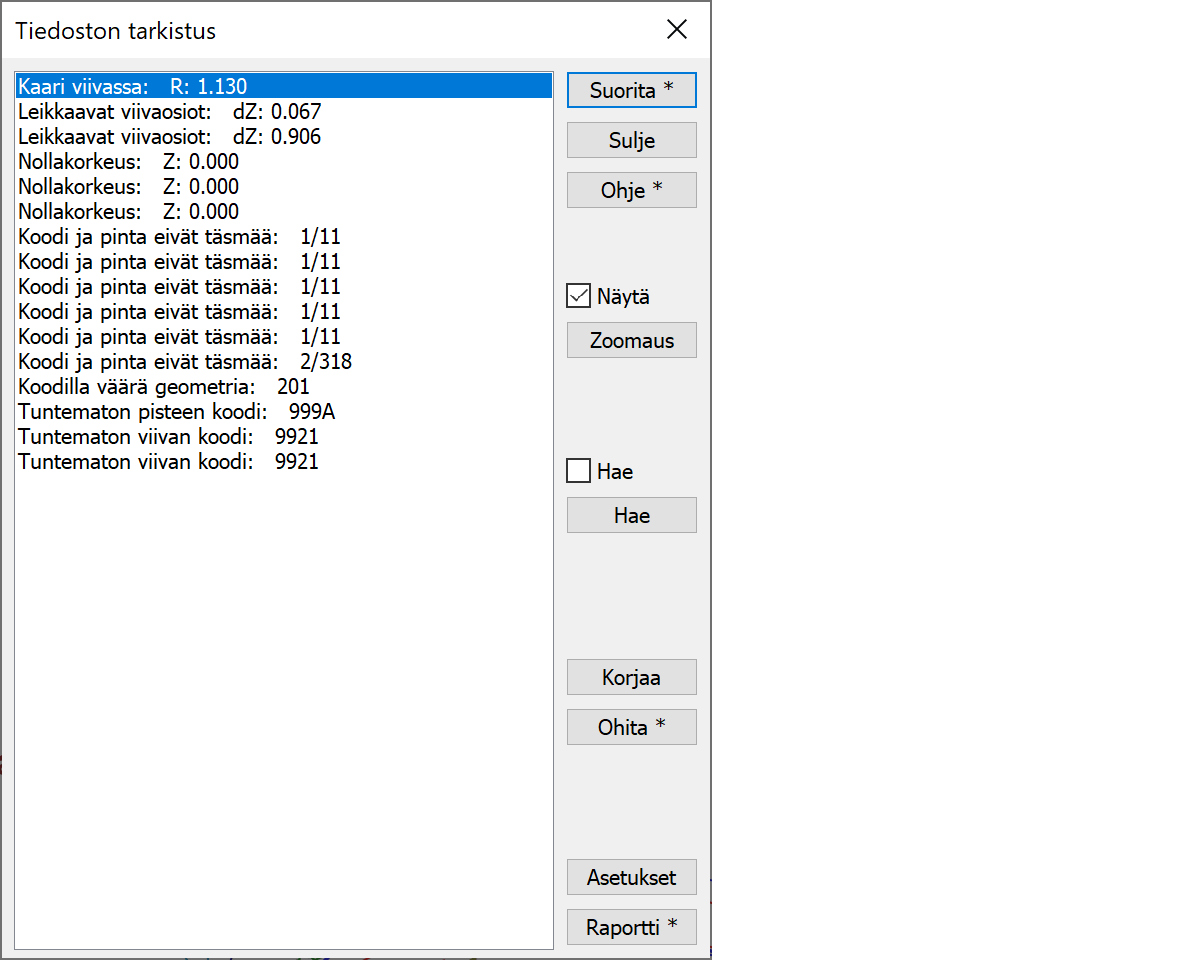Click the Korjaa button to fix

[631, 677]
